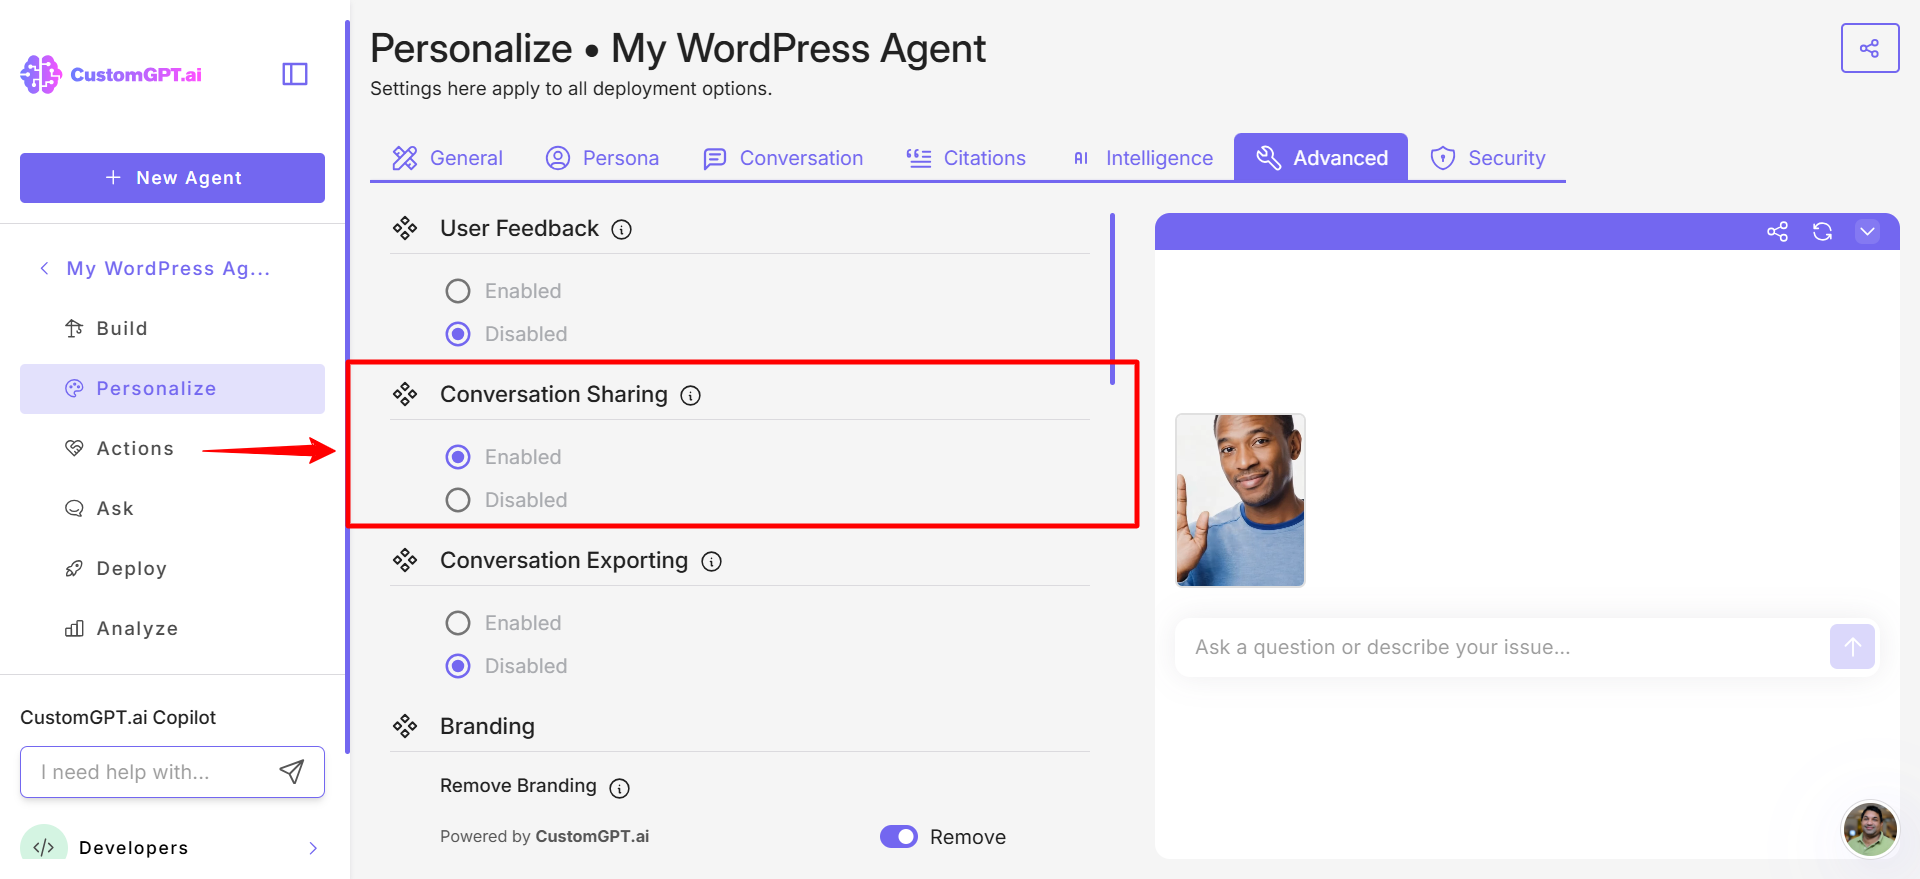
Task: Show info for User Feedback
Action: pyautogui.click(x=622, y=230)
